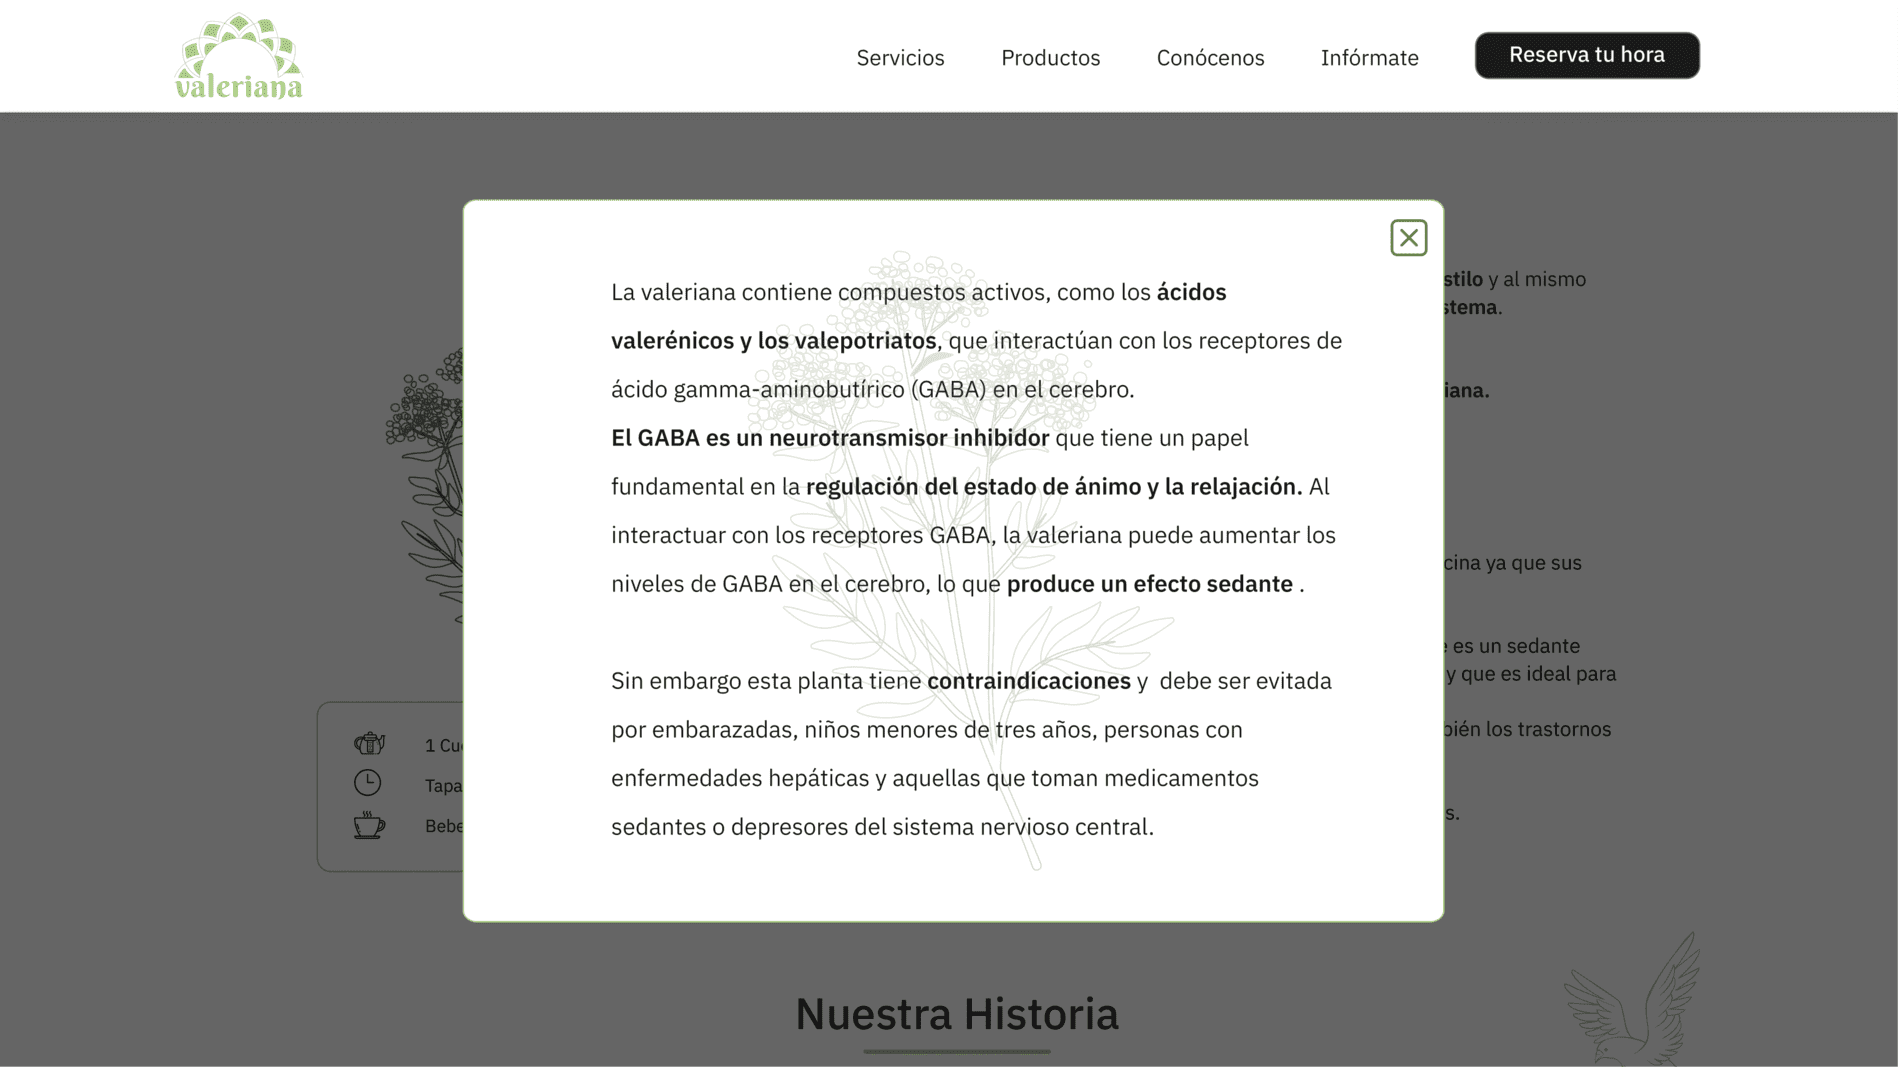The image size is (1898, 1067).
Task: Open the Servicios menu
Action: [x=900, y=58]
